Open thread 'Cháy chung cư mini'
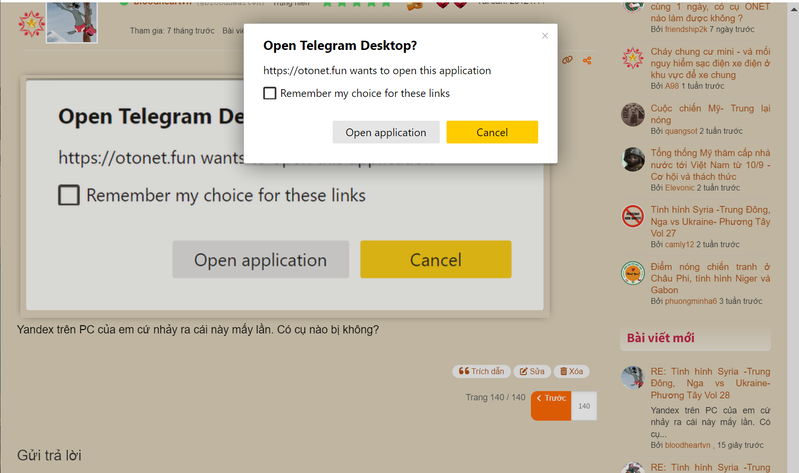 (710, 63)
